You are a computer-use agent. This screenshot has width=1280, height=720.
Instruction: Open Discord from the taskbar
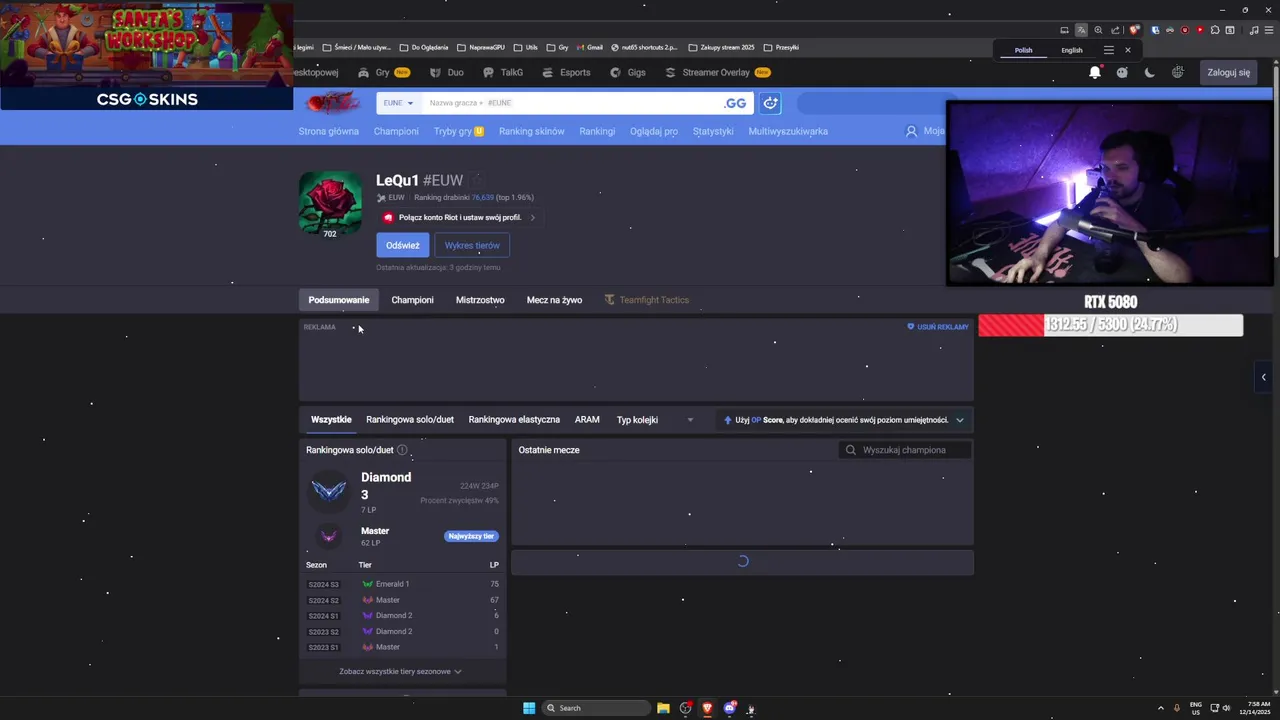[730, 708]
